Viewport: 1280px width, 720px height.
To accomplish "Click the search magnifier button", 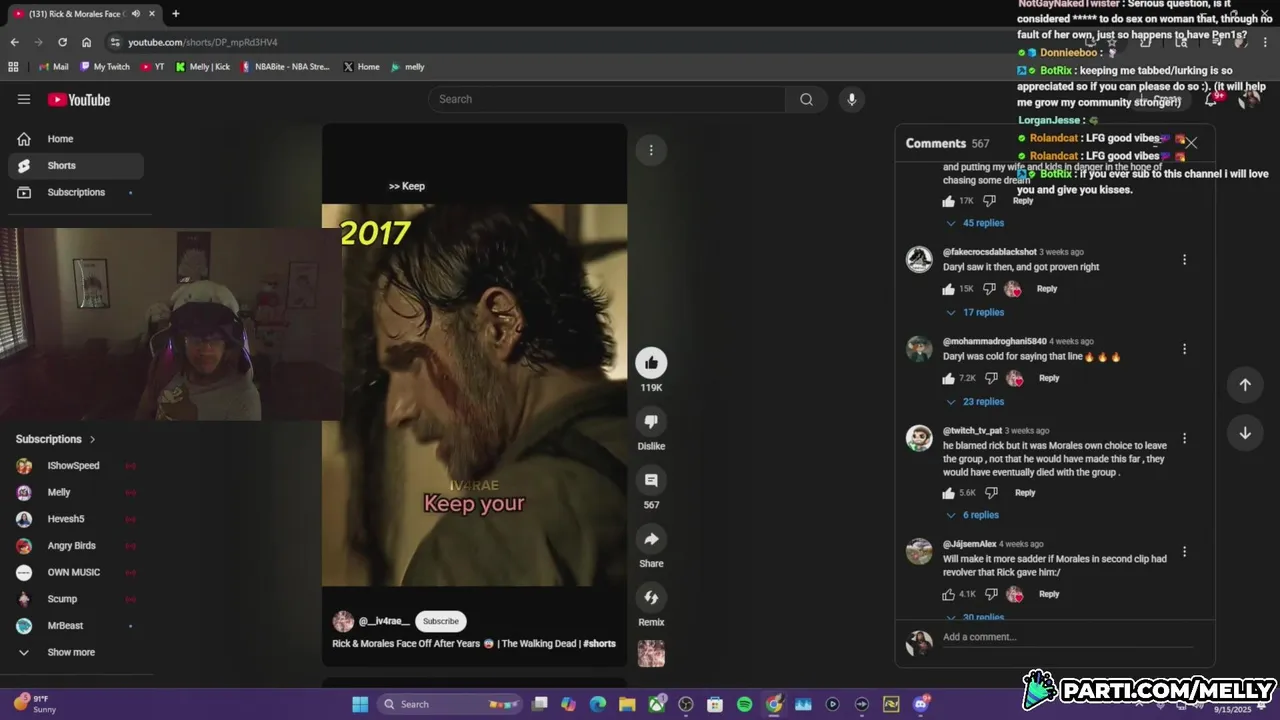I will (806, 99).
